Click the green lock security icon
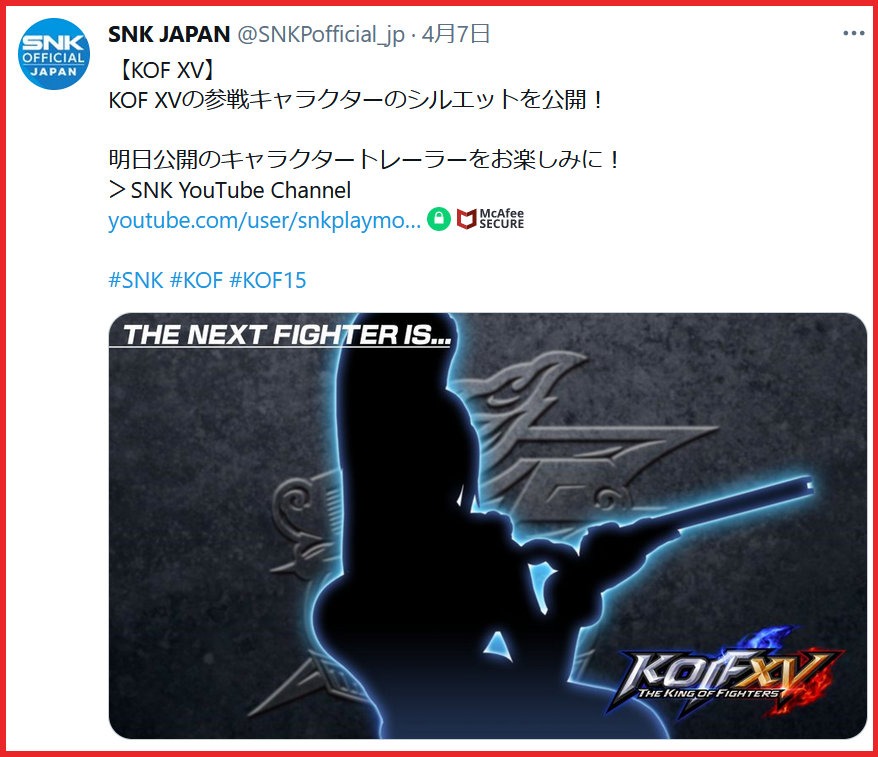 click(439, 219)
